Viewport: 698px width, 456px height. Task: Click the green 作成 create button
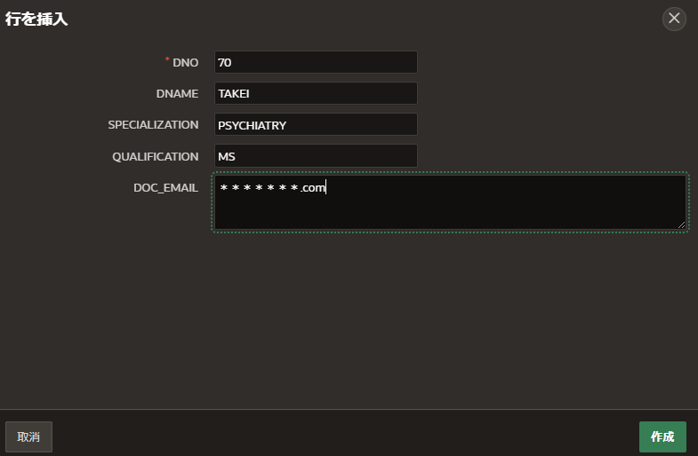[x=662, y=437]
